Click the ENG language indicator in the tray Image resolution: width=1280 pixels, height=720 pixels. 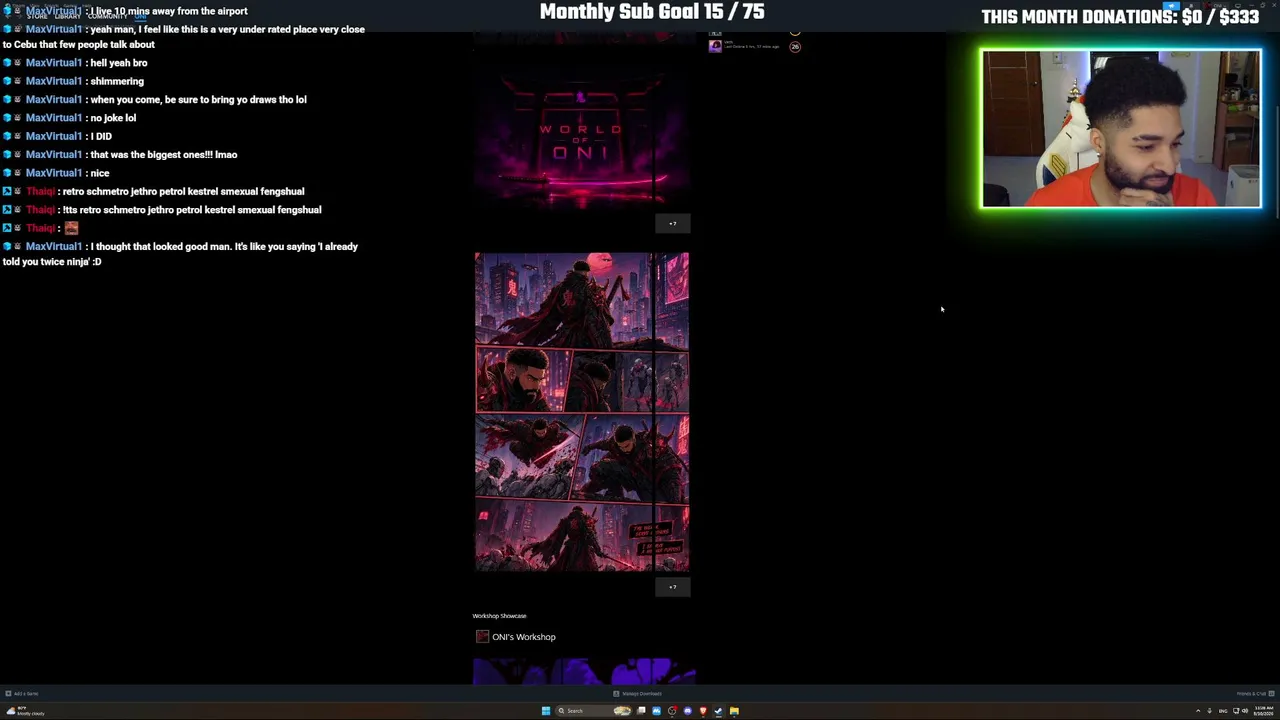1222,711
